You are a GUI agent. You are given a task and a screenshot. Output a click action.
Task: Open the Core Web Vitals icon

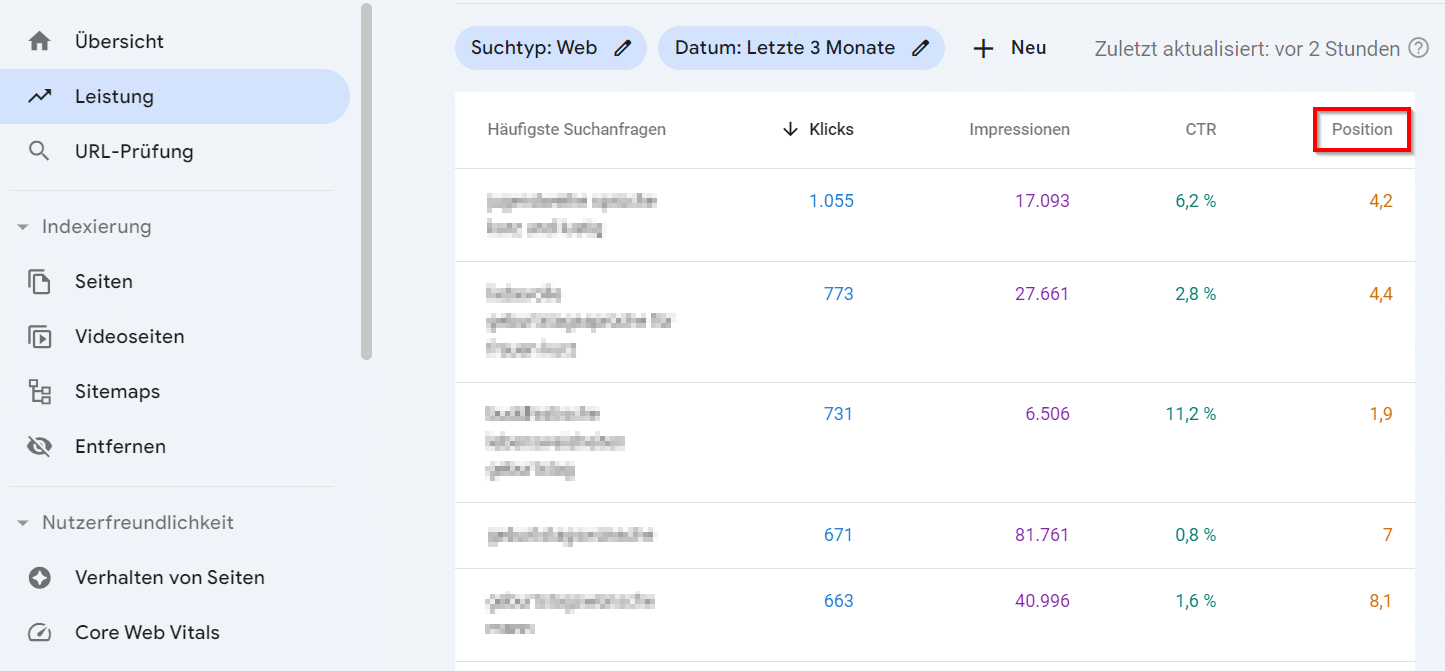click(x=40, y=632)
